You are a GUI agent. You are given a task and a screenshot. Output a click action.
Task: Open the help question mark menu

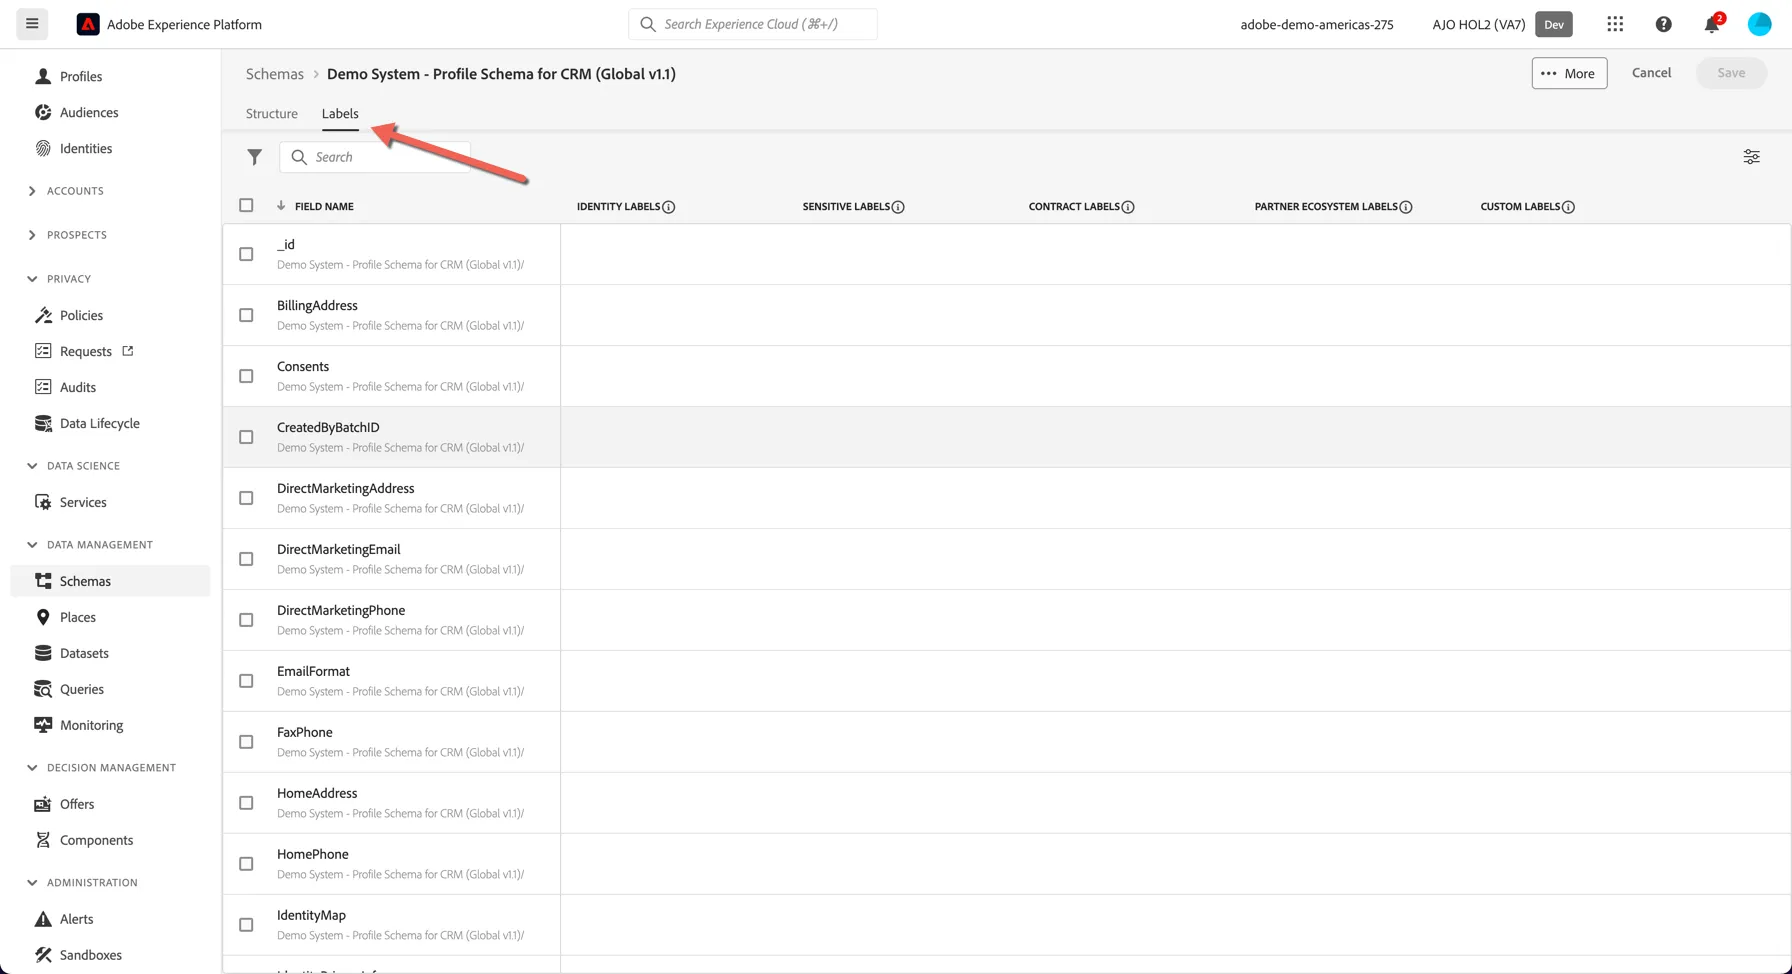1663,24
